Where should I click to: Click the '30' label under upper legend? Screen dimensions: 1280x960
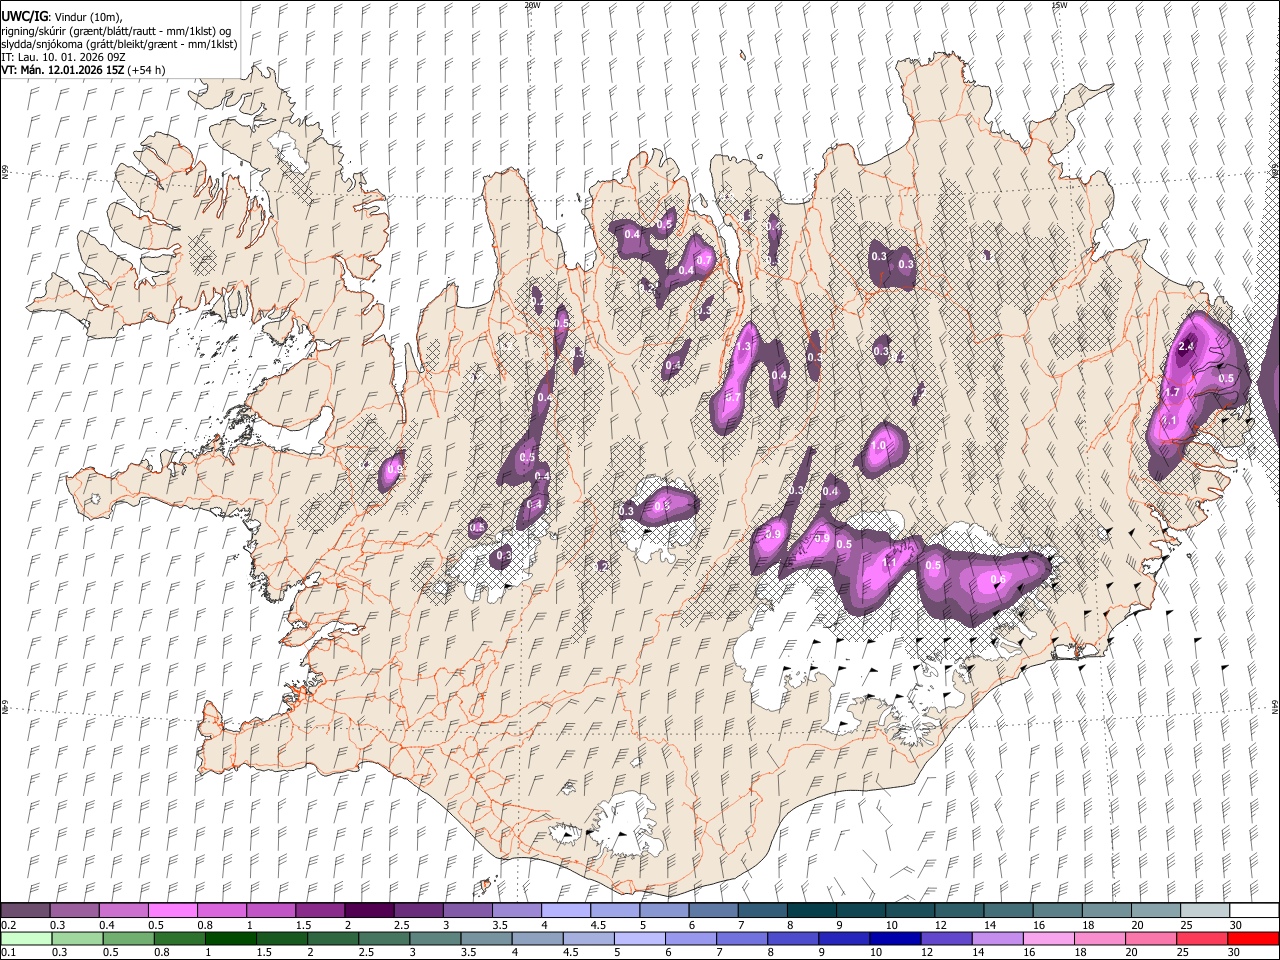pyautogui.click(x=1236, y=925)
